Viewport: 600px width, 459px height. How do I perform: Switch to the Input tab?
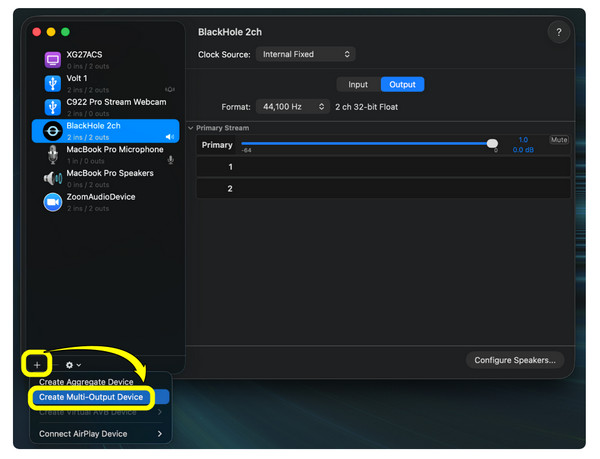click(358, 85)
